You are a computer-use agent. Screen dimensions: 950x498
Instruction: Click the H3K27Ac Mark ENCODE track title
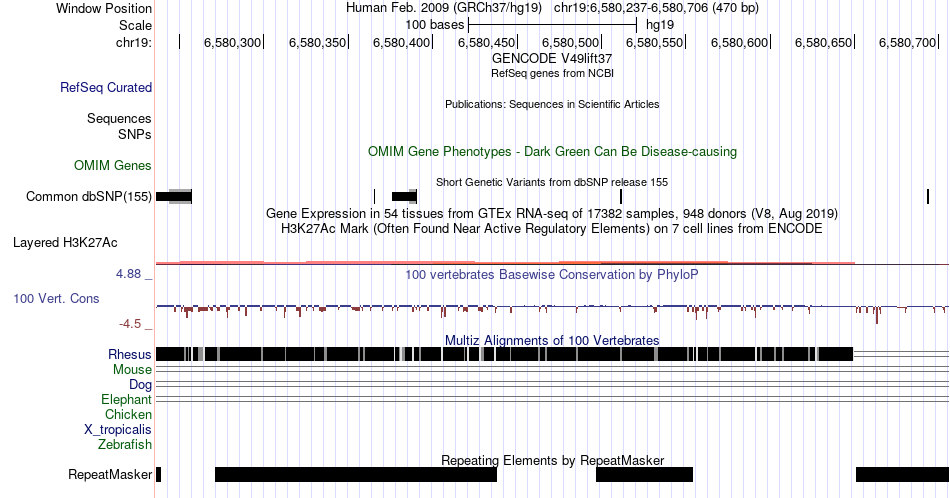coord(552,228)
